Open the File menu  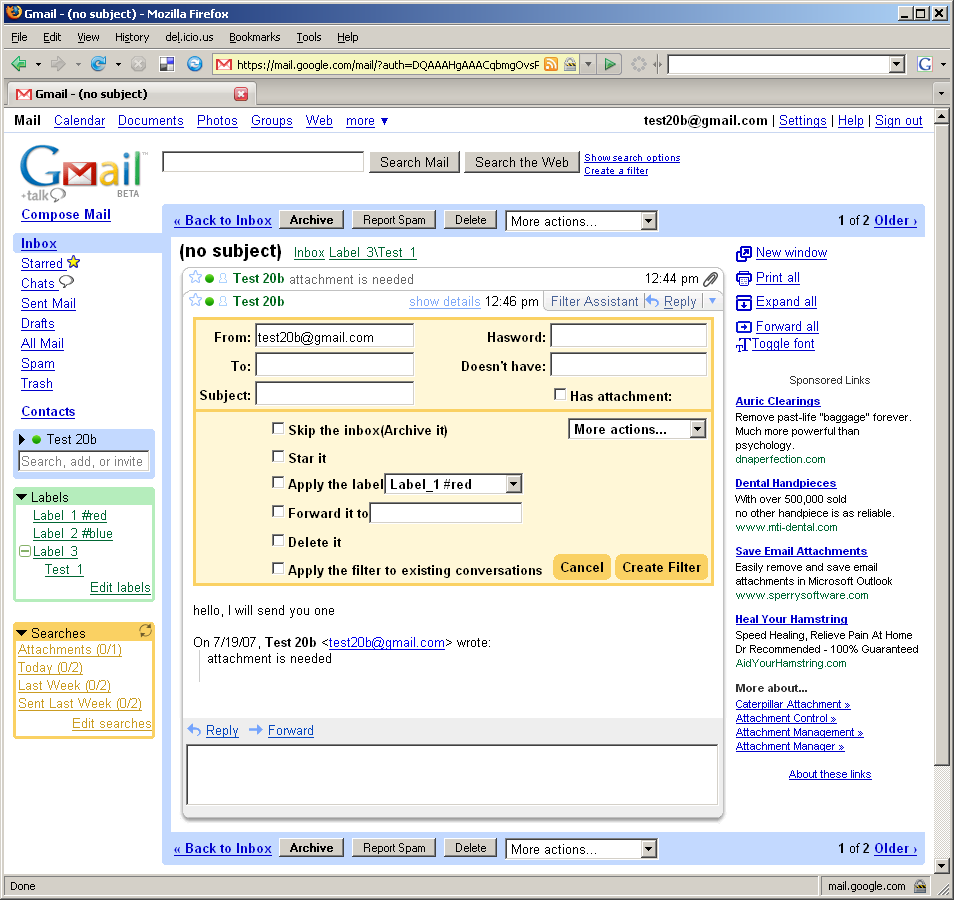[19, 37]
